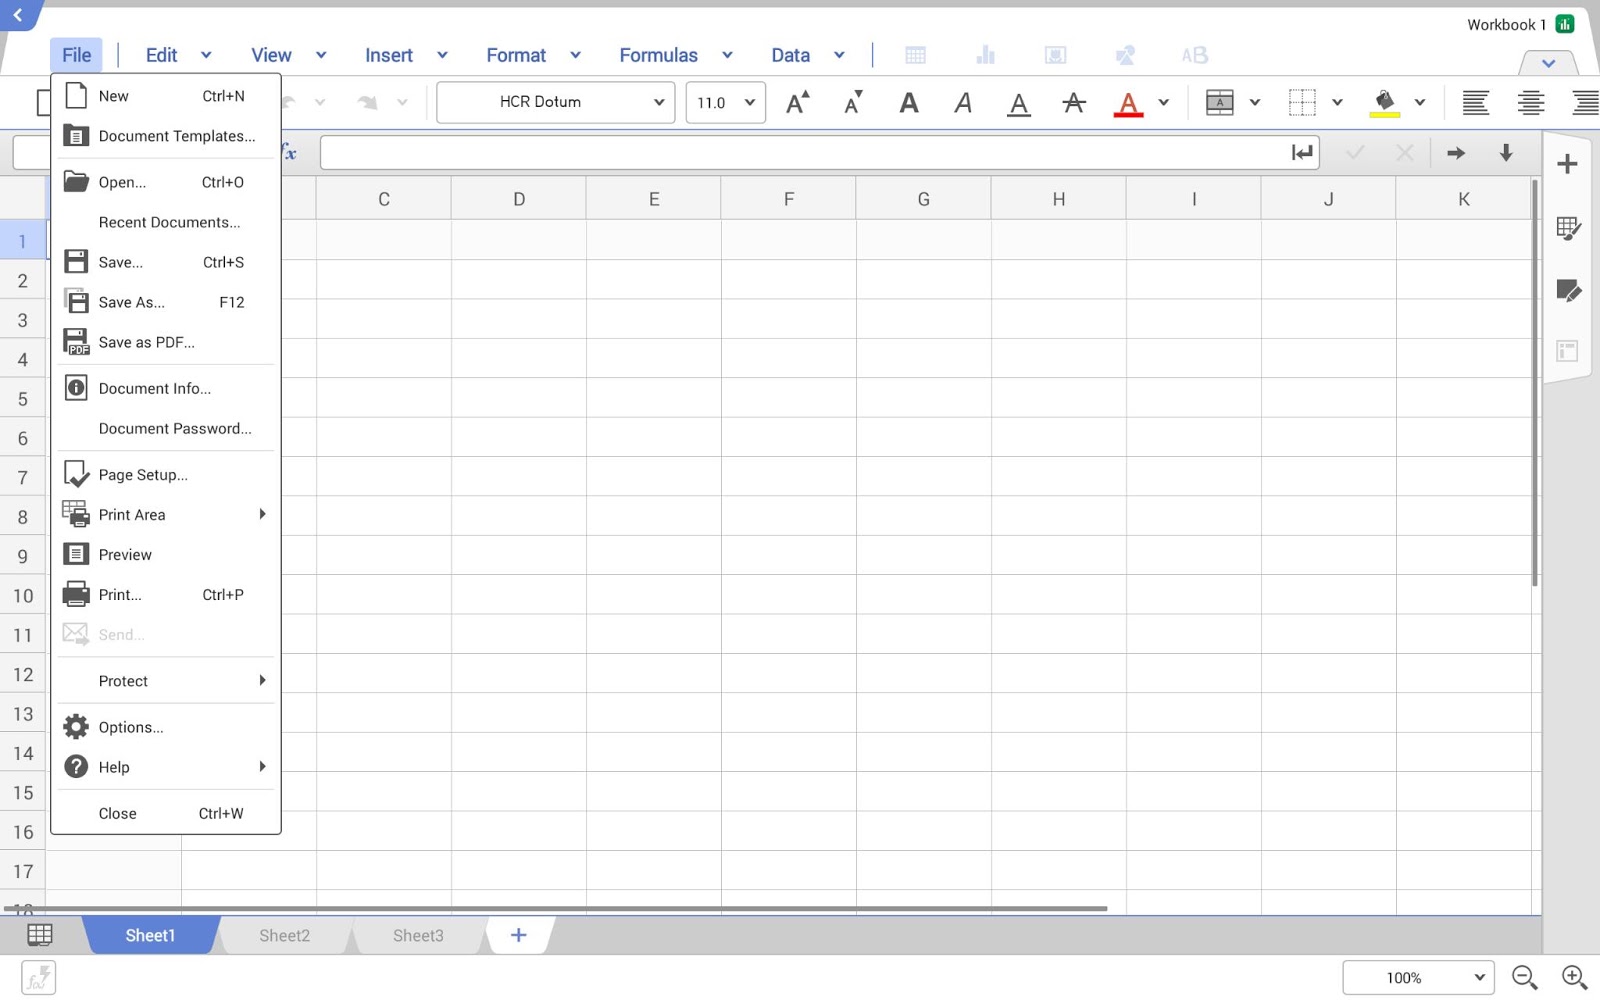Open the Format menu
Screen dimensions: 1600x1000
516,55
